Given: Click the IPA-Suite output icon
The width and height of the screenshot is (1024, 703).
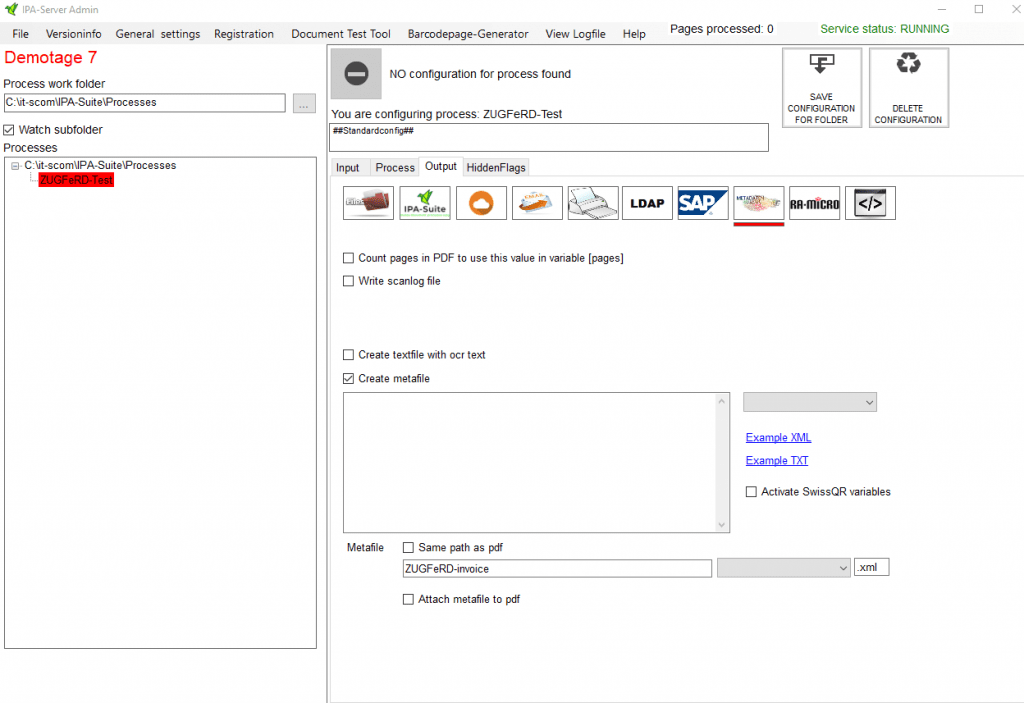Looking at the screenshot, I should point(424,203).
